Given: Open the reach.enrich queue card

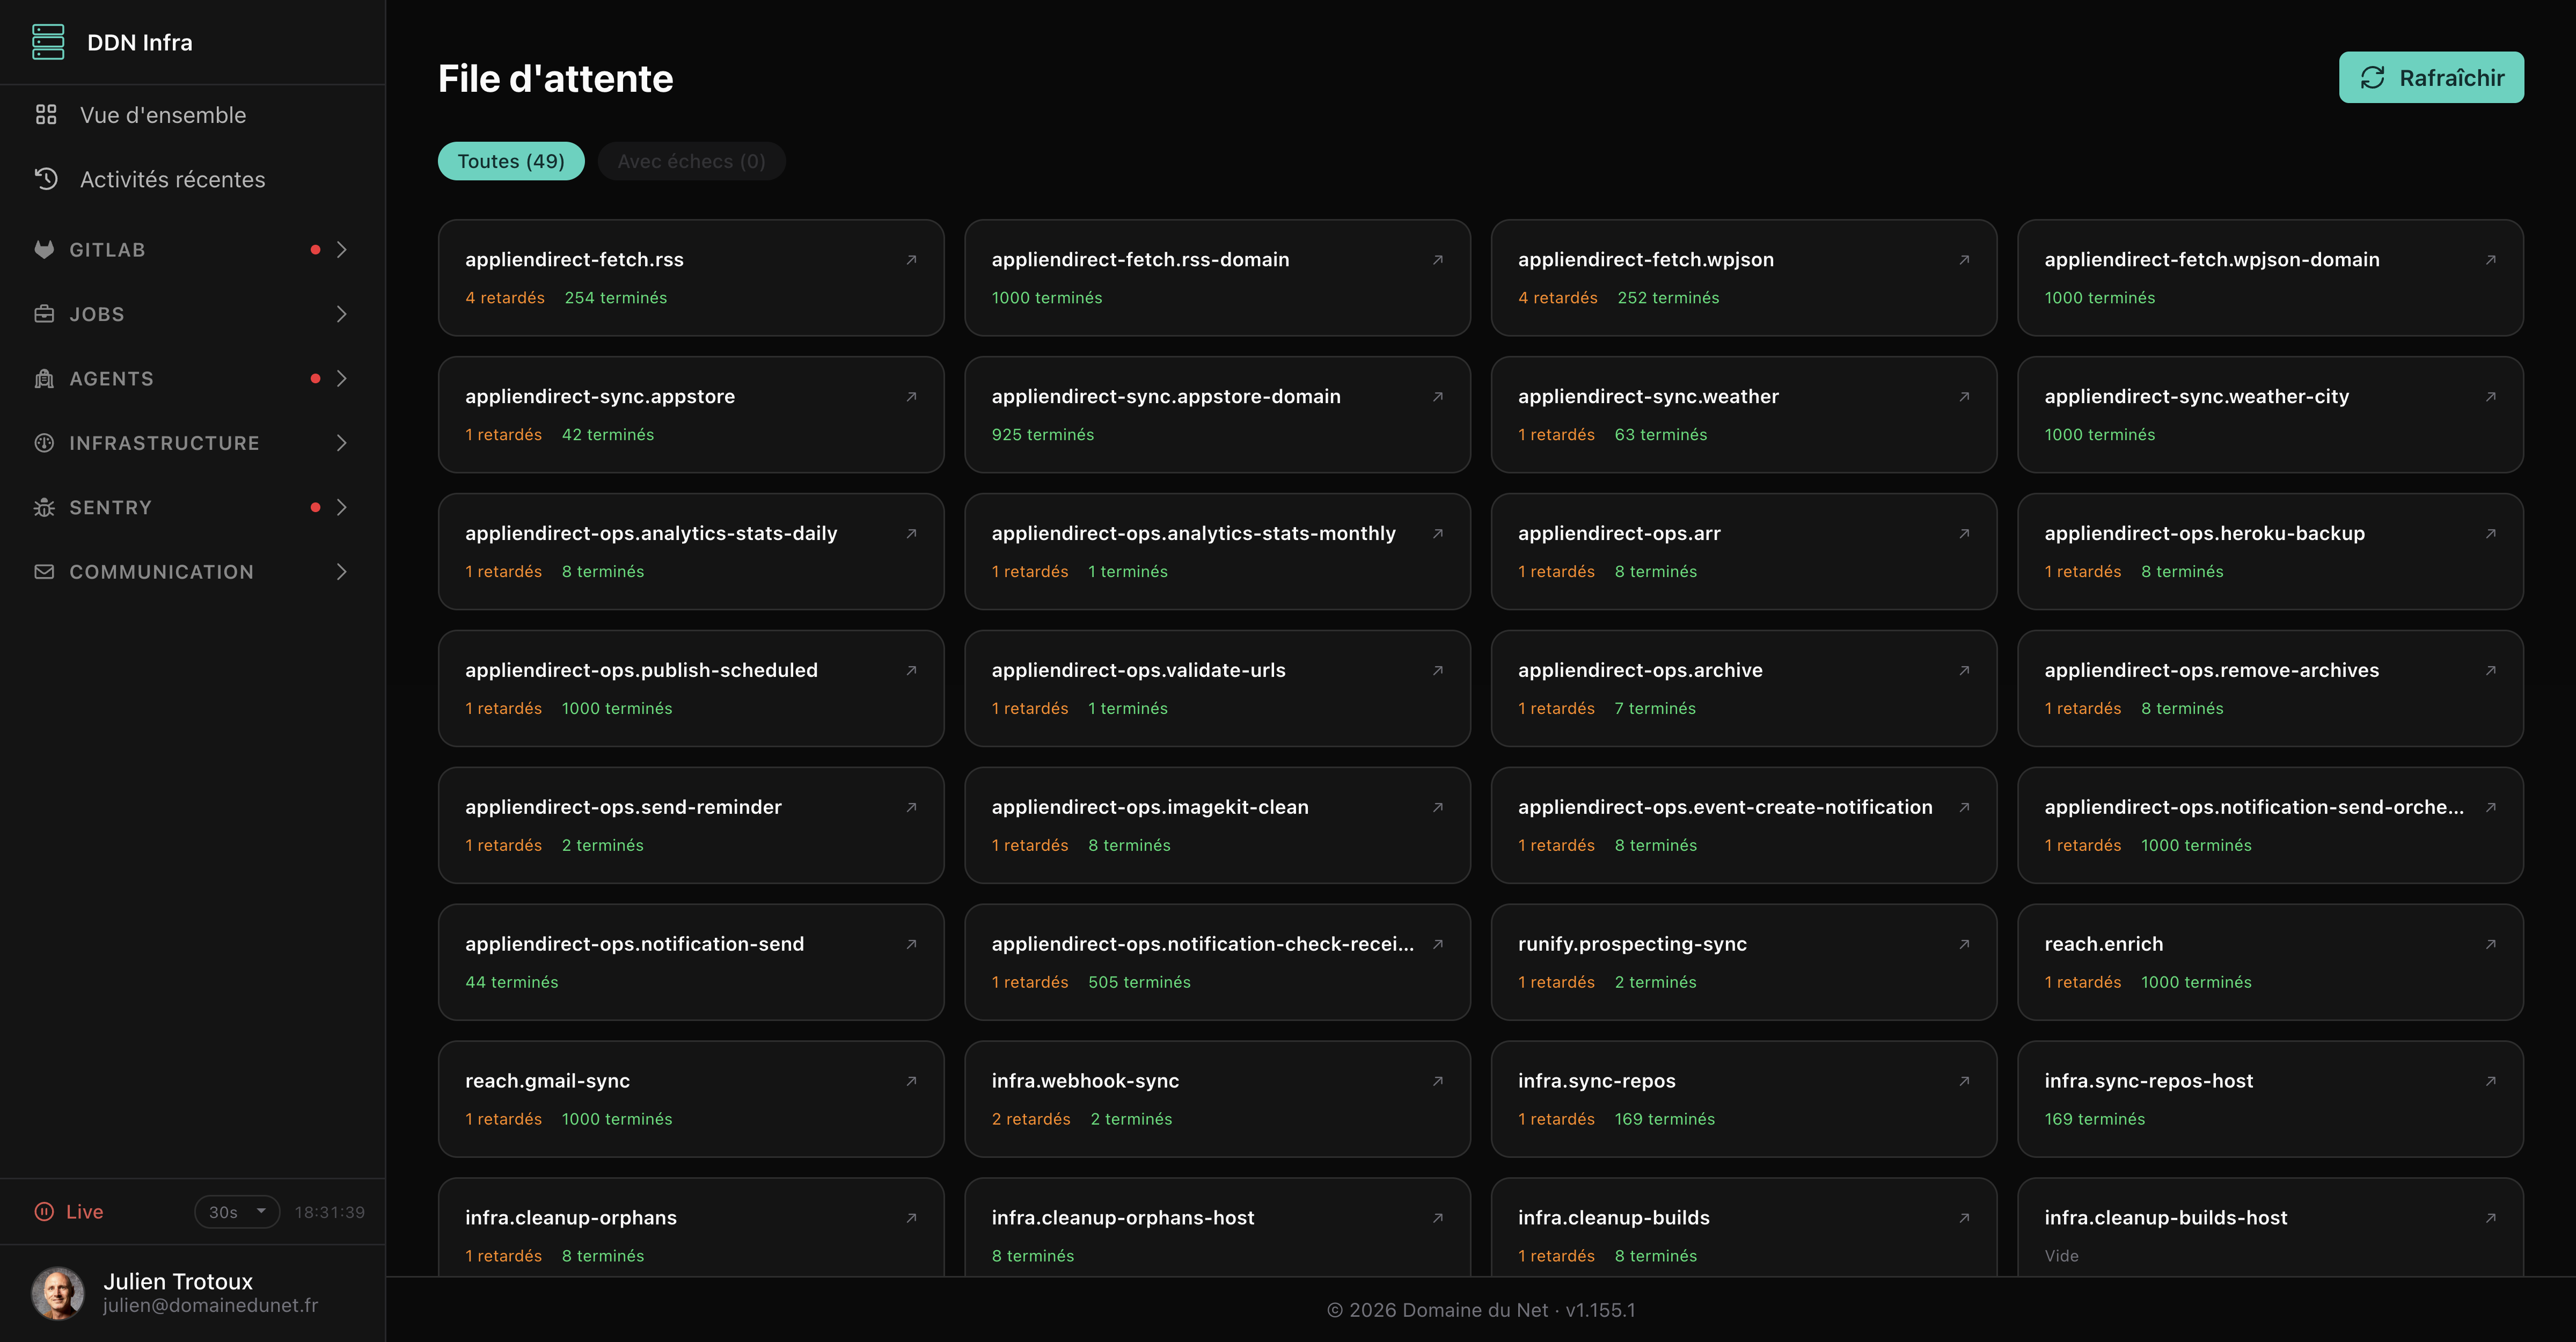Looking at the screenshot, I should click(2270, 962).
